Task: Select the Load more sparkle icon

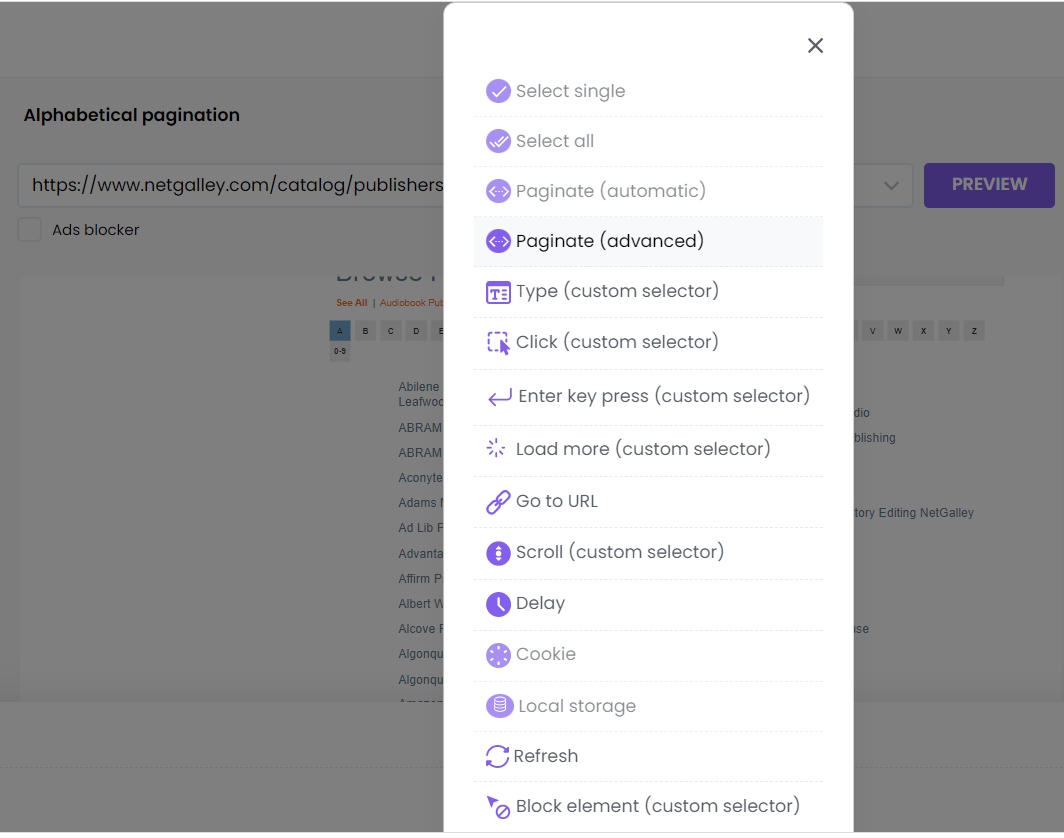Action: [x=498, y=449]
